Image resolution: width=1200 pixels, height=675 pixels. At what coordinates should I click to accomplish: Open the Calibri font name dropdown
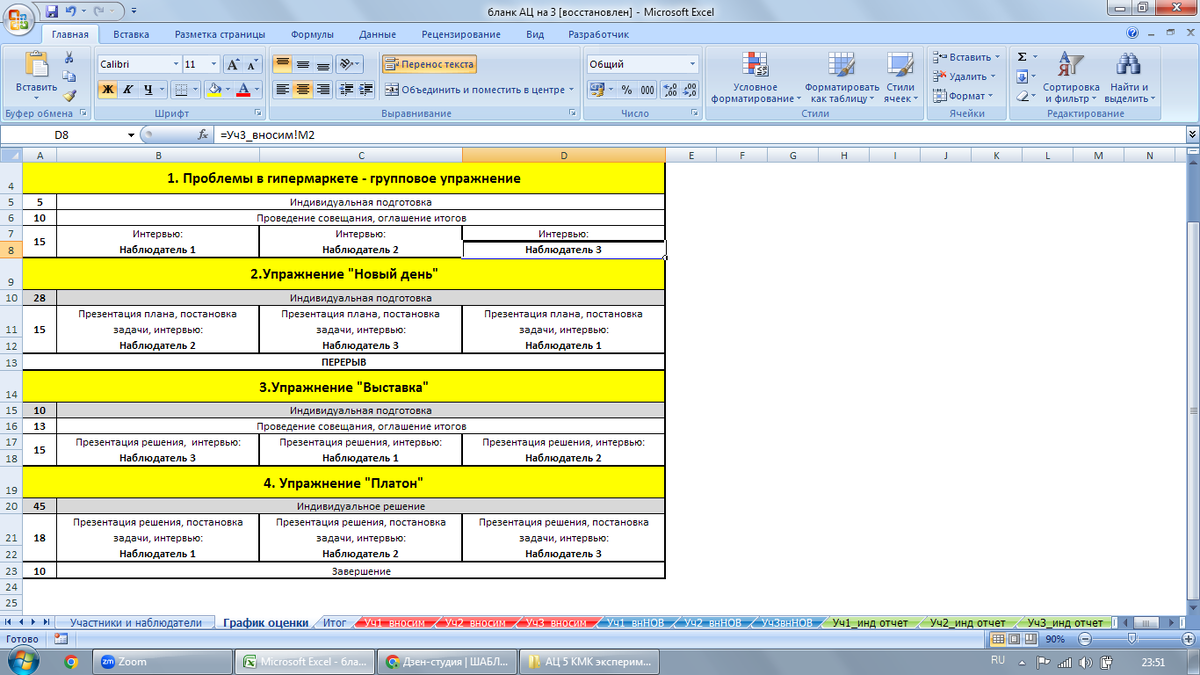[x=174, y=64]
